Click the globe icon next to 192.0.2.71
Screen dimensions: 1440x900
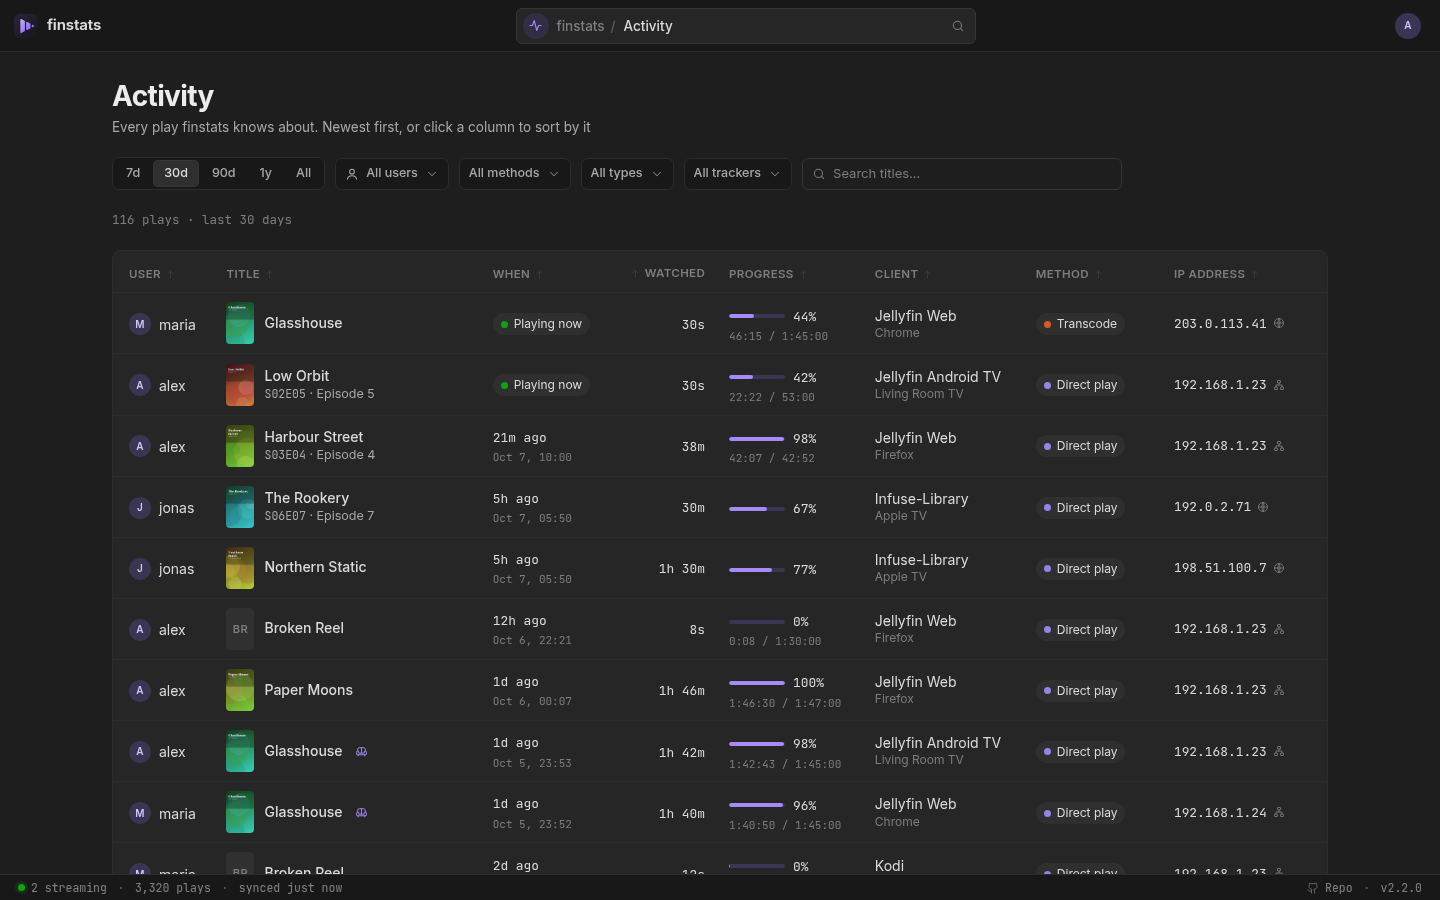coord(1263,507)
